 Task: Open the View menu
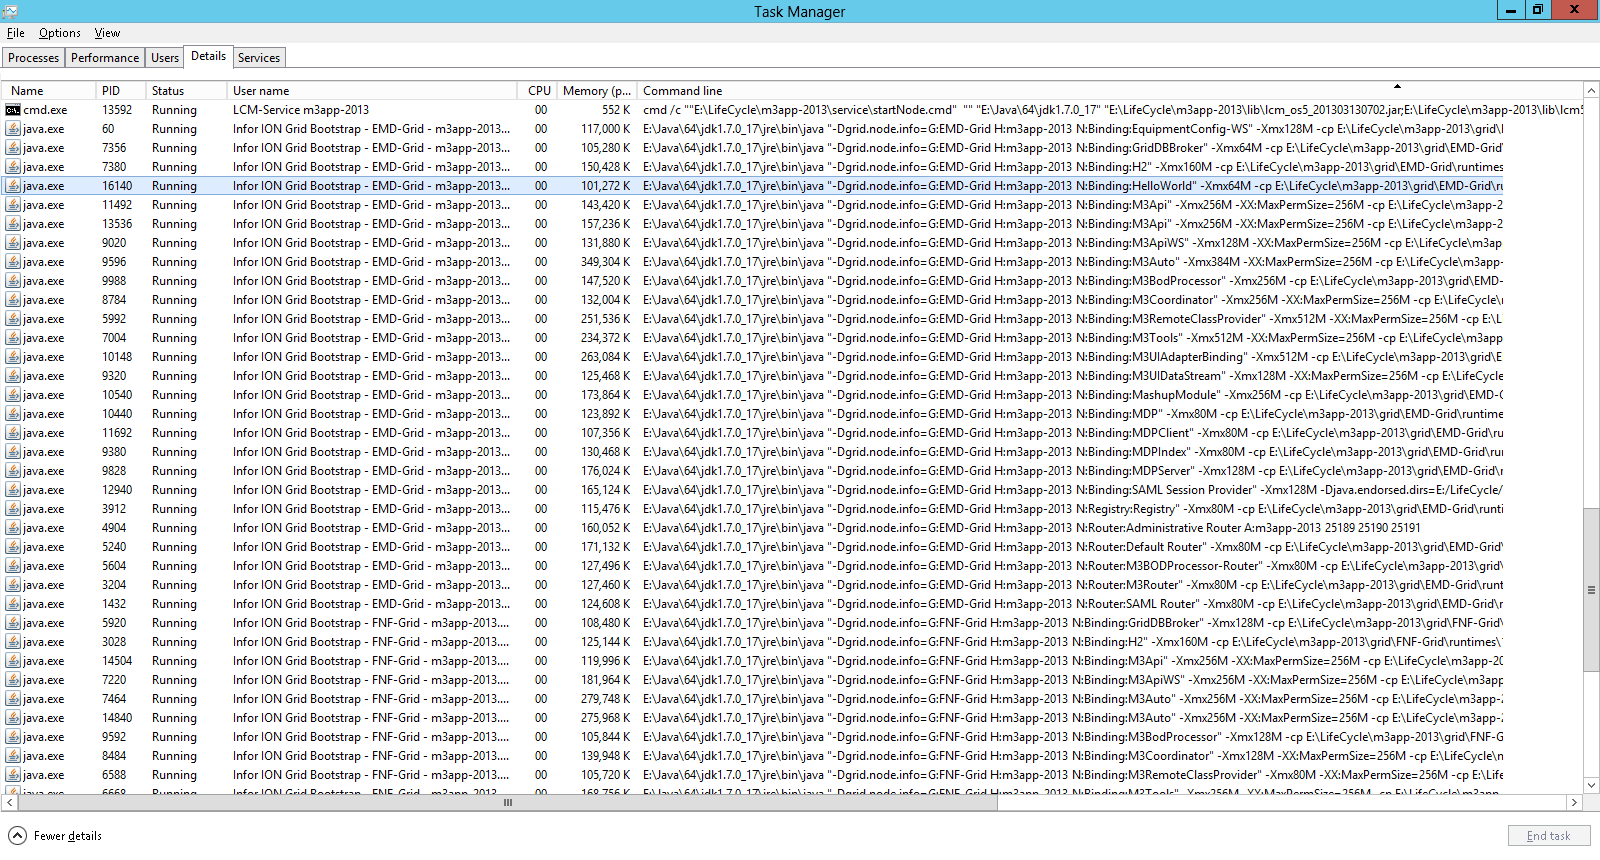tap(107, 33)
